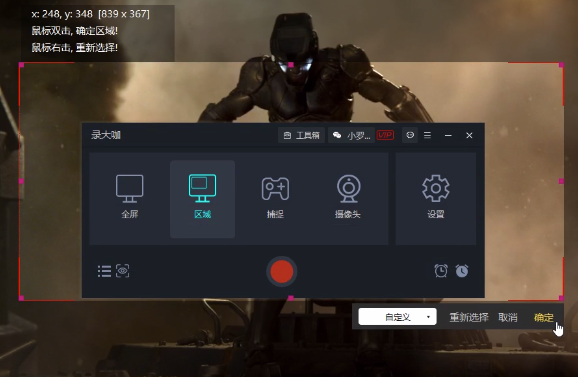Start recording with the red record button
The width and height of the screenshot is (578, 377).
click(282, 272)
